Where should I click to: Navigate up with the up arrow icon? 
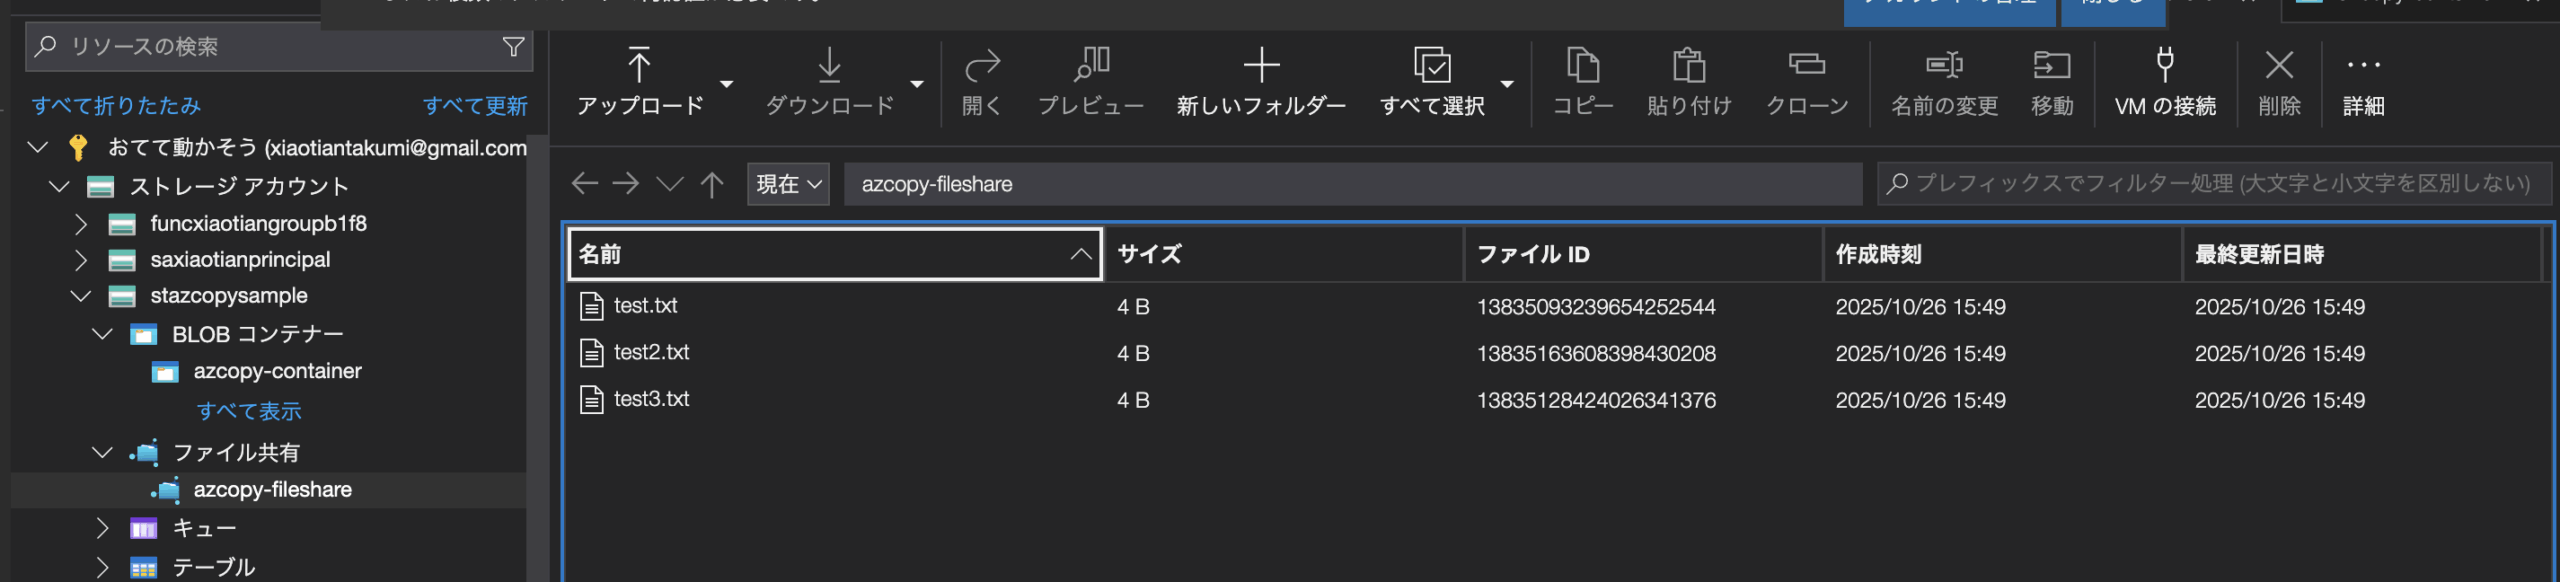tap(712, 184)
